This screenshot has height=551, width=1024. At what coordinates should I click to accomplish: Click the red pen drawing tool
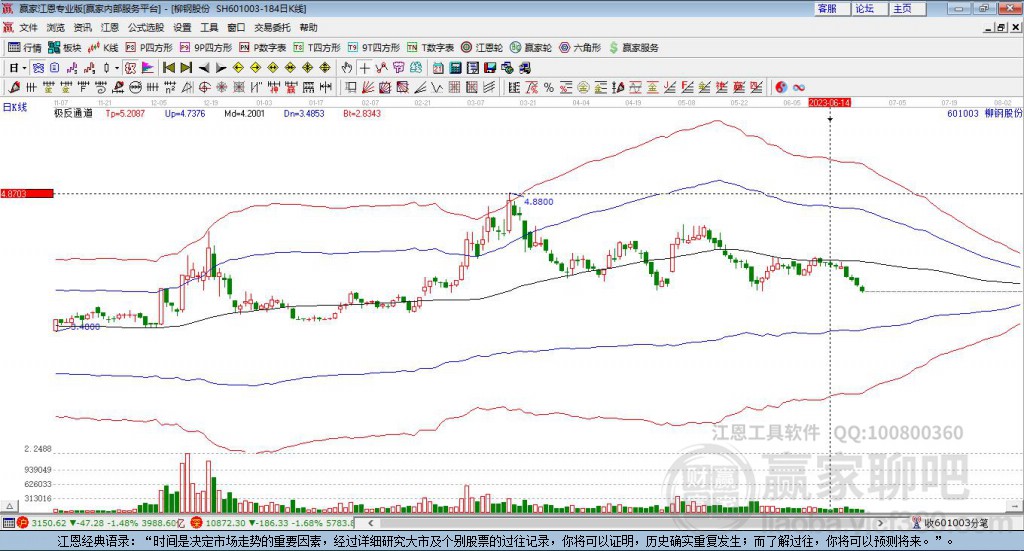[x=14, y=87]
